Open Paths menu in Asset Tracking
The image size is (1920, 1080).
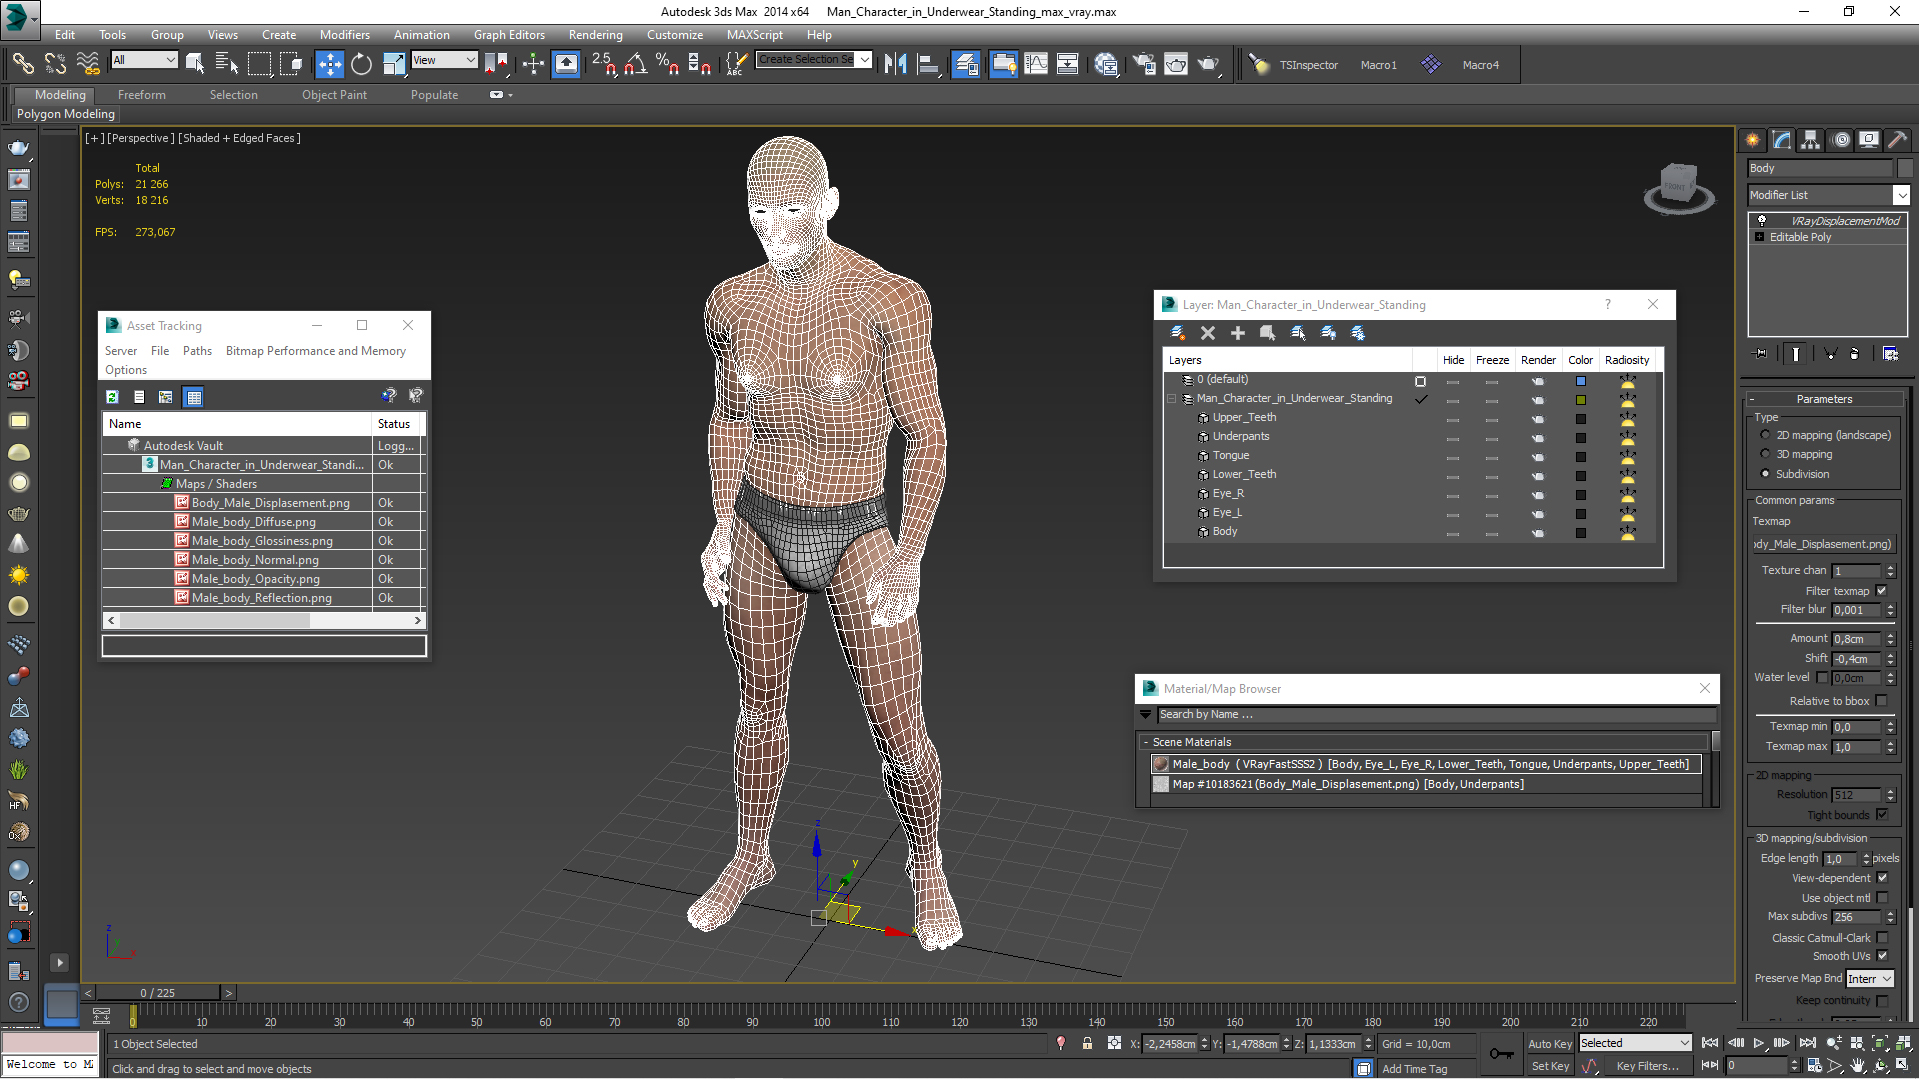[197, 351]
